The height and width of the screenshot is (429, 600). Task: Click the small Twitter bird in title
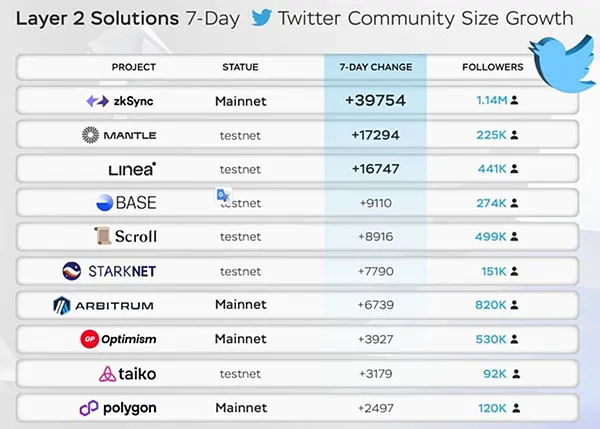click(x=262, y=18)
